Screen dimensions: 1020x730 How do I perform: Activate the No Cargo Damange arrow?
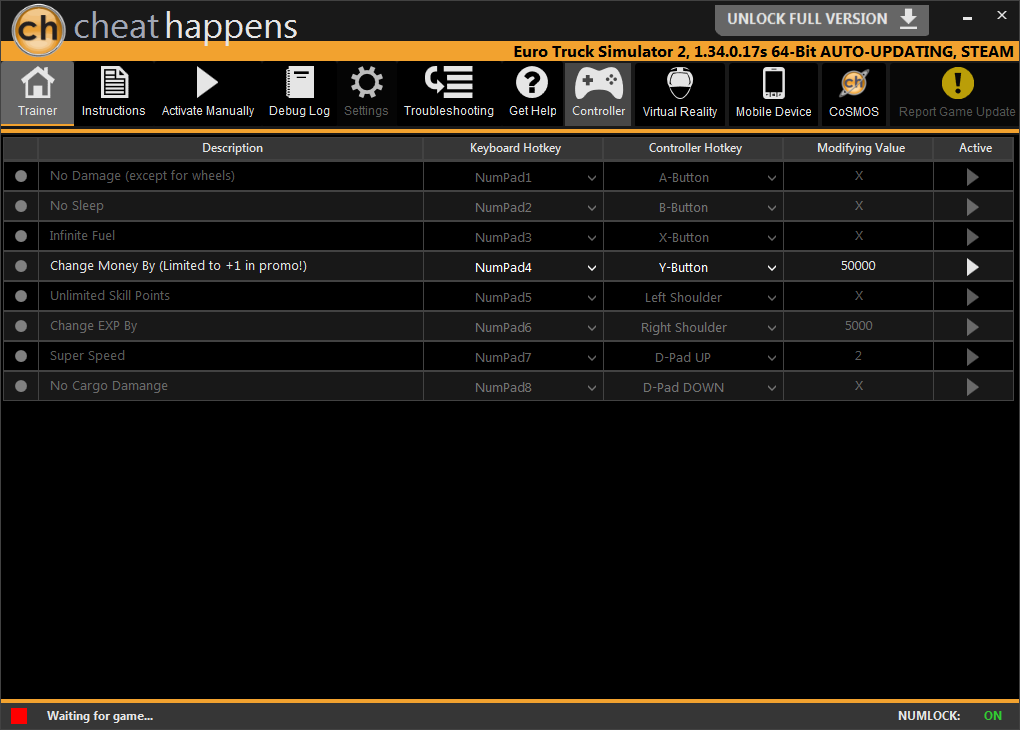(973, 387)
